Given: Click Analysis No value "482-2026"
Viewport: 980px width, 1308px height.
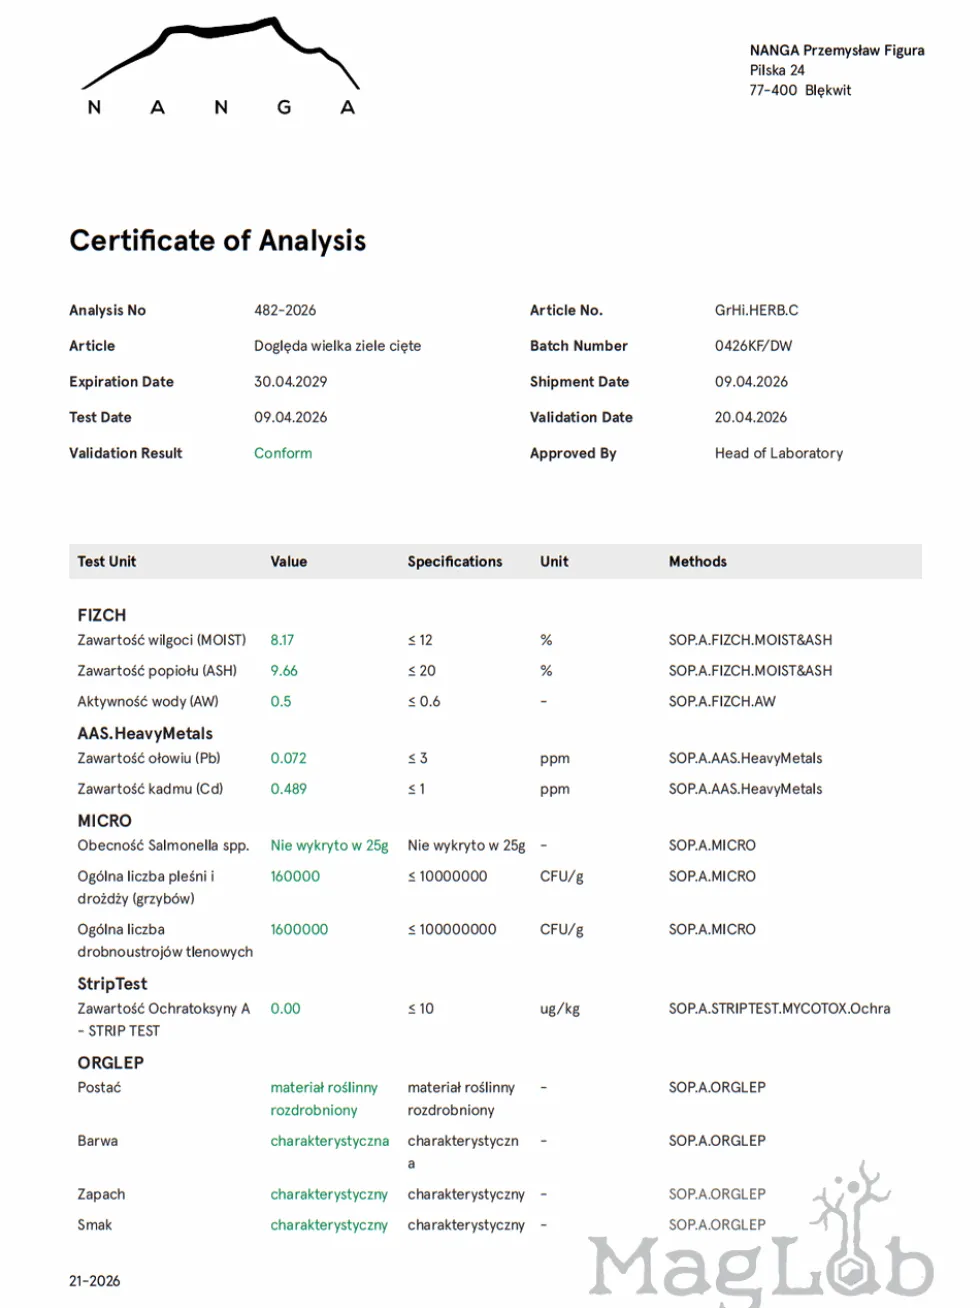Looking at the screenshot, I should tap(285, 310).
